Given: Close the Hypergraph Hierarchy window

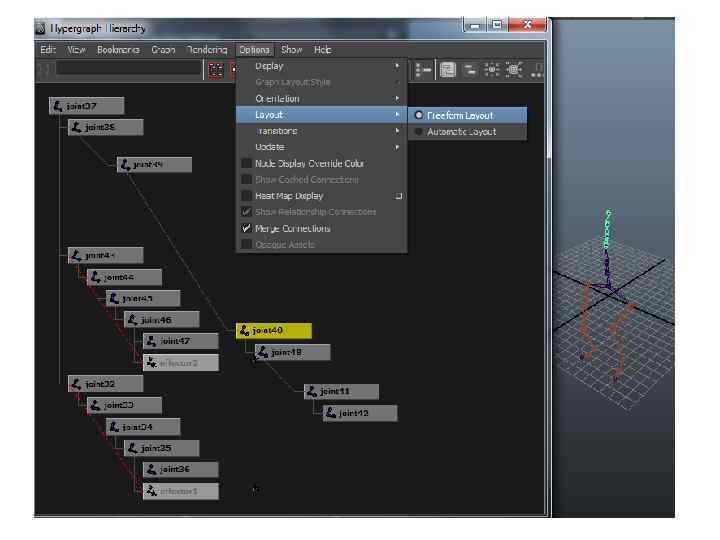Looking at the screenshot, I should pyautogui.click(x=527, y=25).
